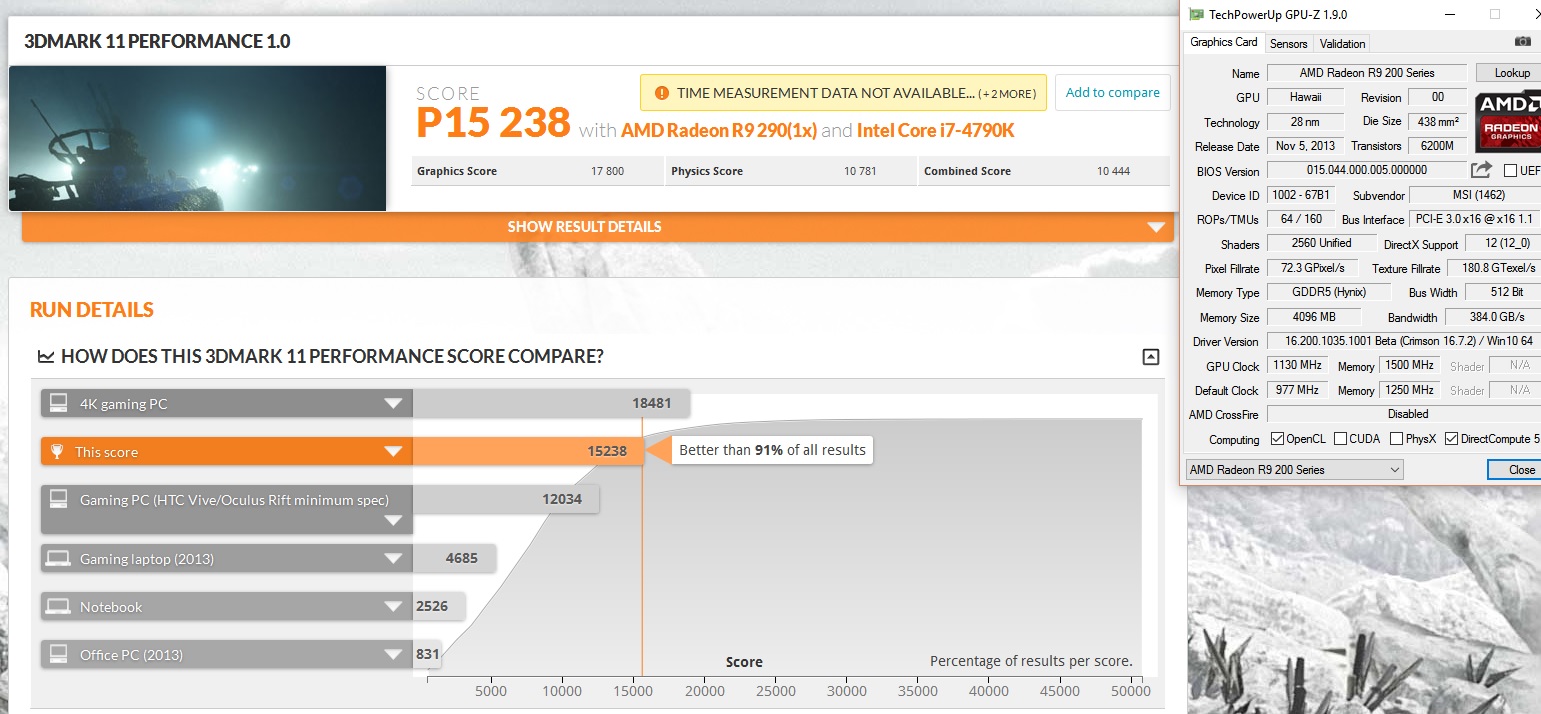The height and width of the screenshot is (714, 1541).
Task: Click the Default Clock 977 MHz field
Action: 1297,390
